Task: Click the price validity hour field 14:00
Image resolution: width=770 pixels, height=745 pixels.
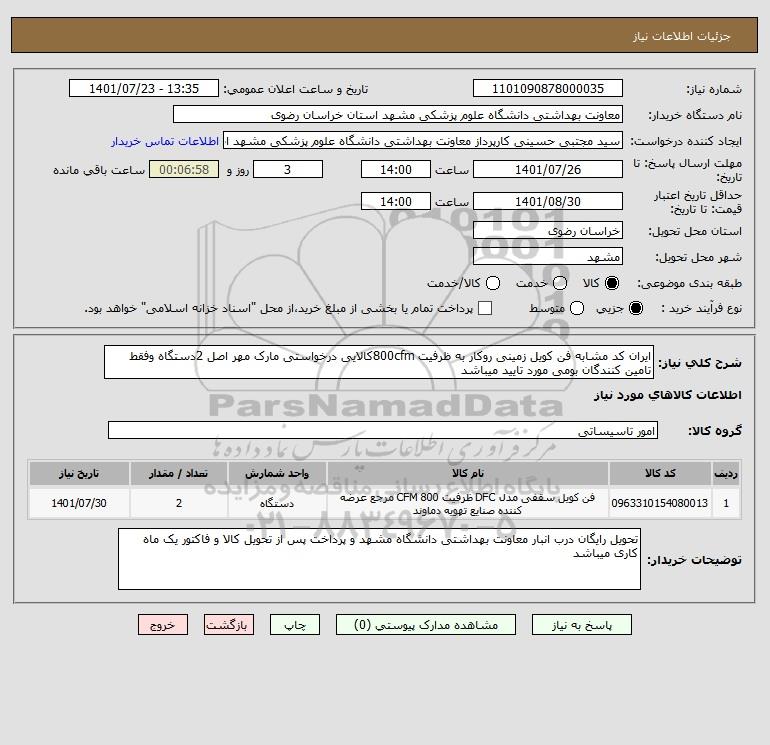Action: [396, 201]
